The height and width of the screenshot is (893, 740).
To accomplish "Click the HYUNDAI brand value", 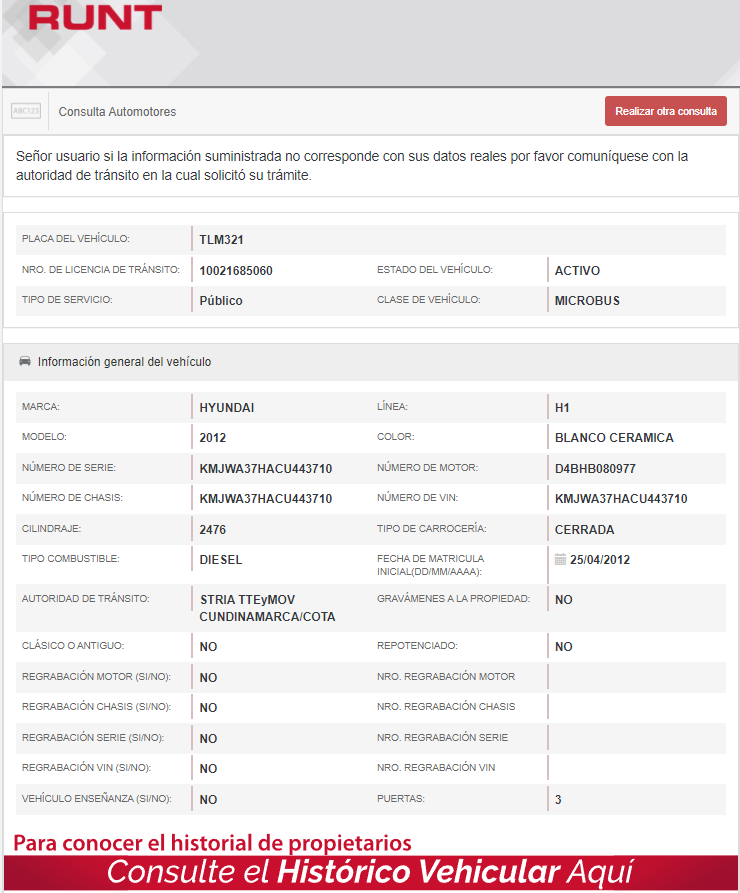I will coord(227,408).
